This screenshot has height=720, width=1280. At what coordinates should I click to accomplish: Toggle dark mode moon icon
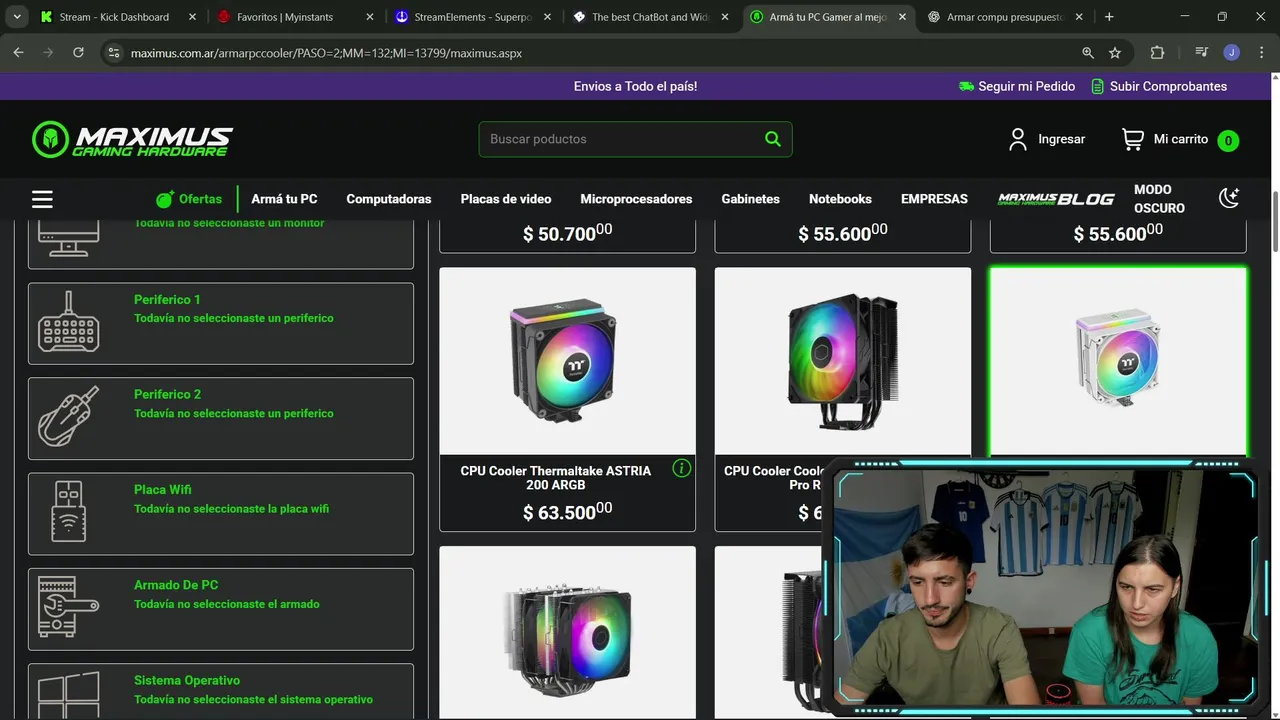click(1229, 198)
